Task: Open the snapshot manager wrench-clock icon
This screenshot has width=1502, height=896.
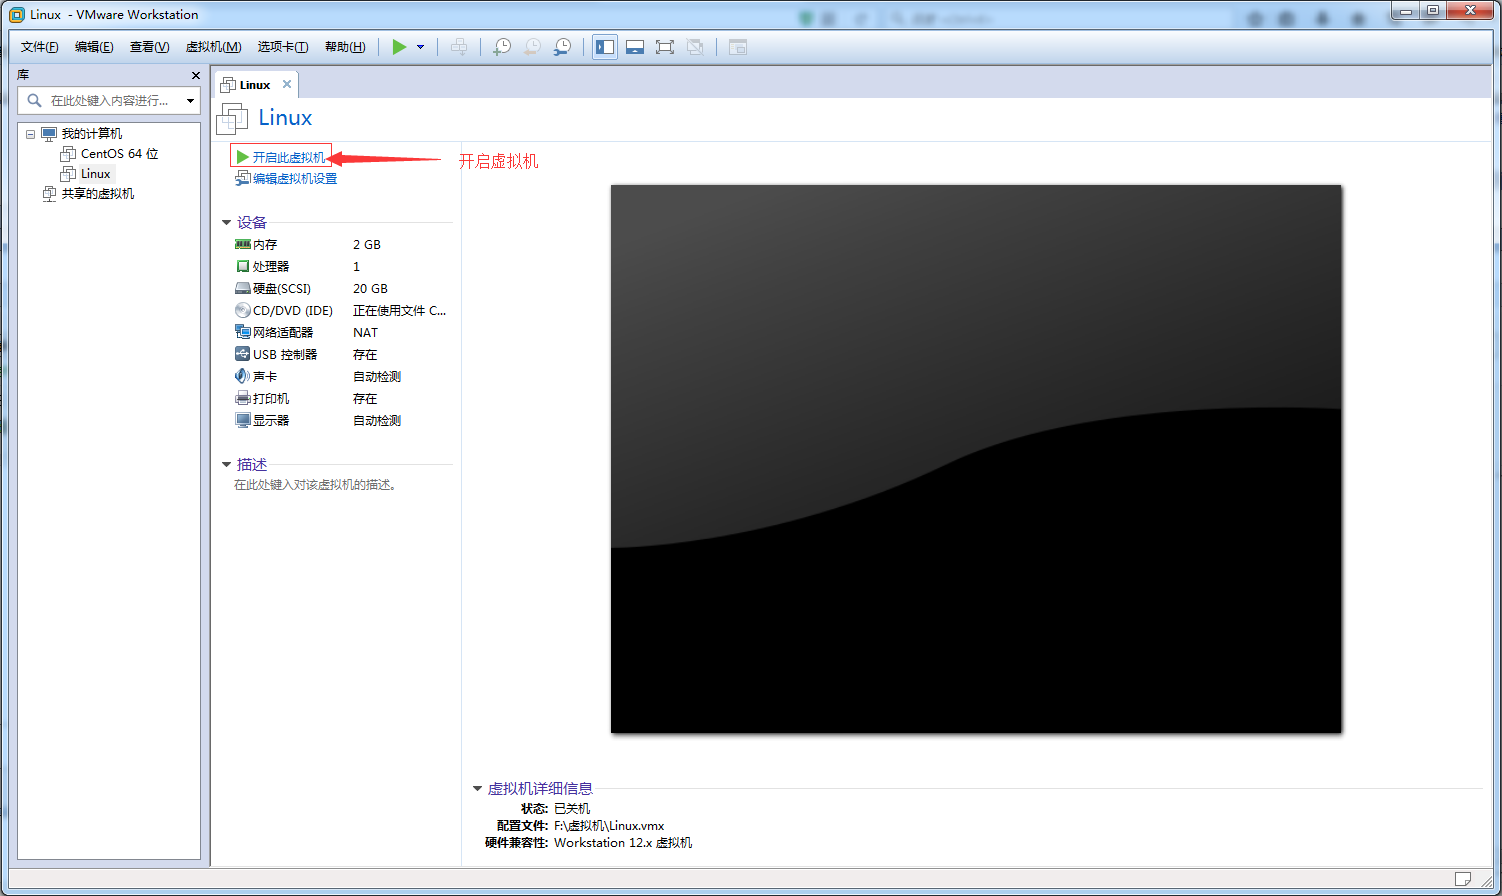Action: pyautogui.click(x=563, y=47)
